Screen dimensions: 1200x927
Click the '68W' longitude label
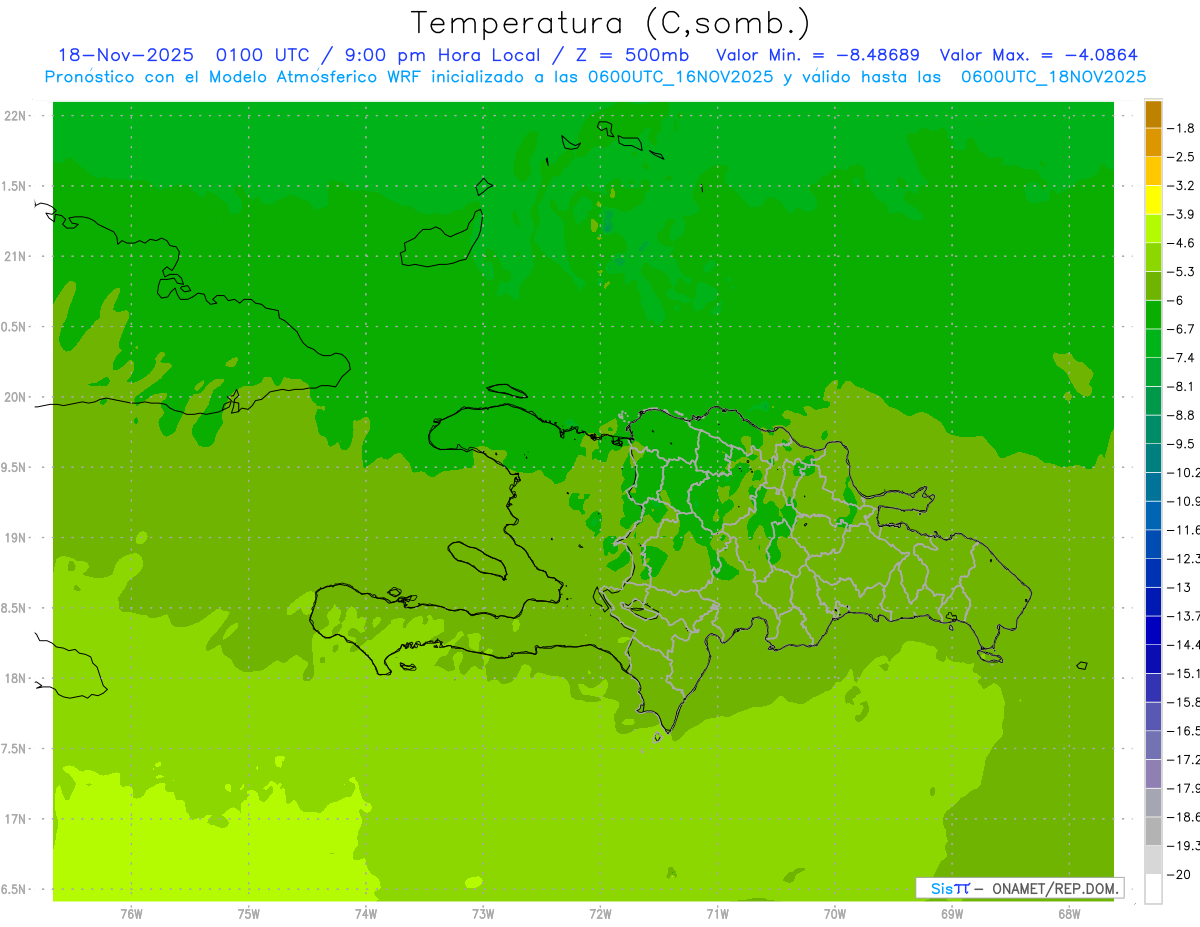pyautogui.click(x=1069, y=913)
